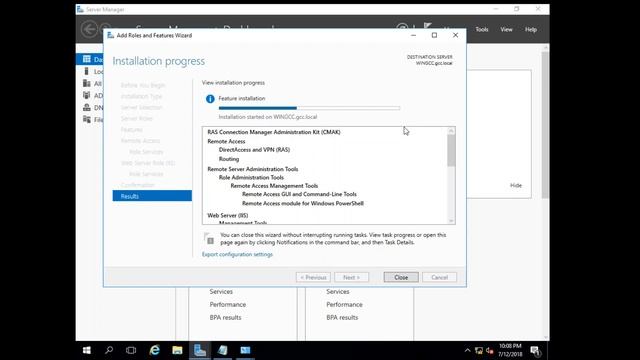The image size is (640, 360).
Task: Open Performance in the left role tile
Action: pos(228,304)
